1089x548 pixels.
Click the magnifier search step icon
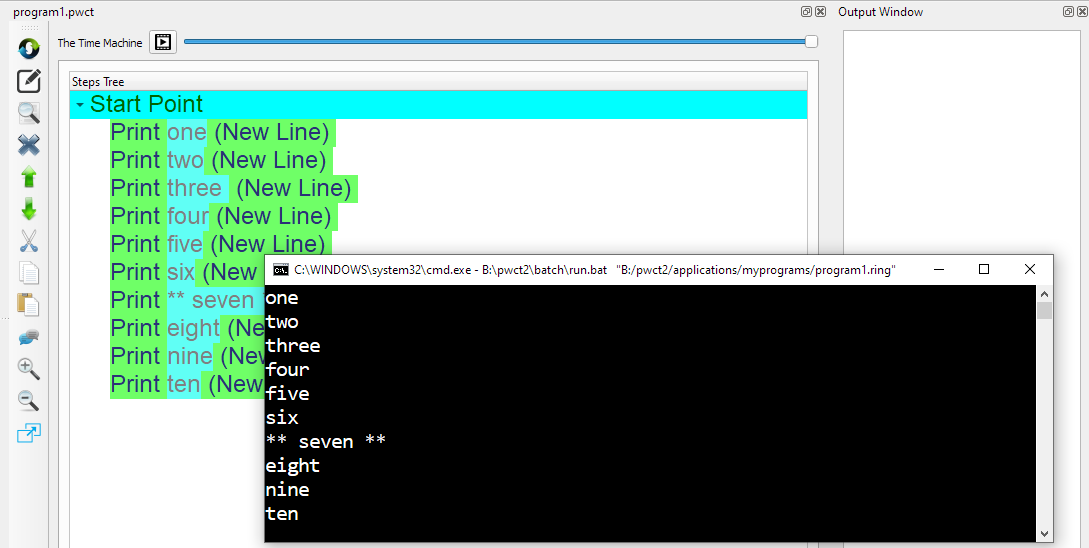pos(29,113)
